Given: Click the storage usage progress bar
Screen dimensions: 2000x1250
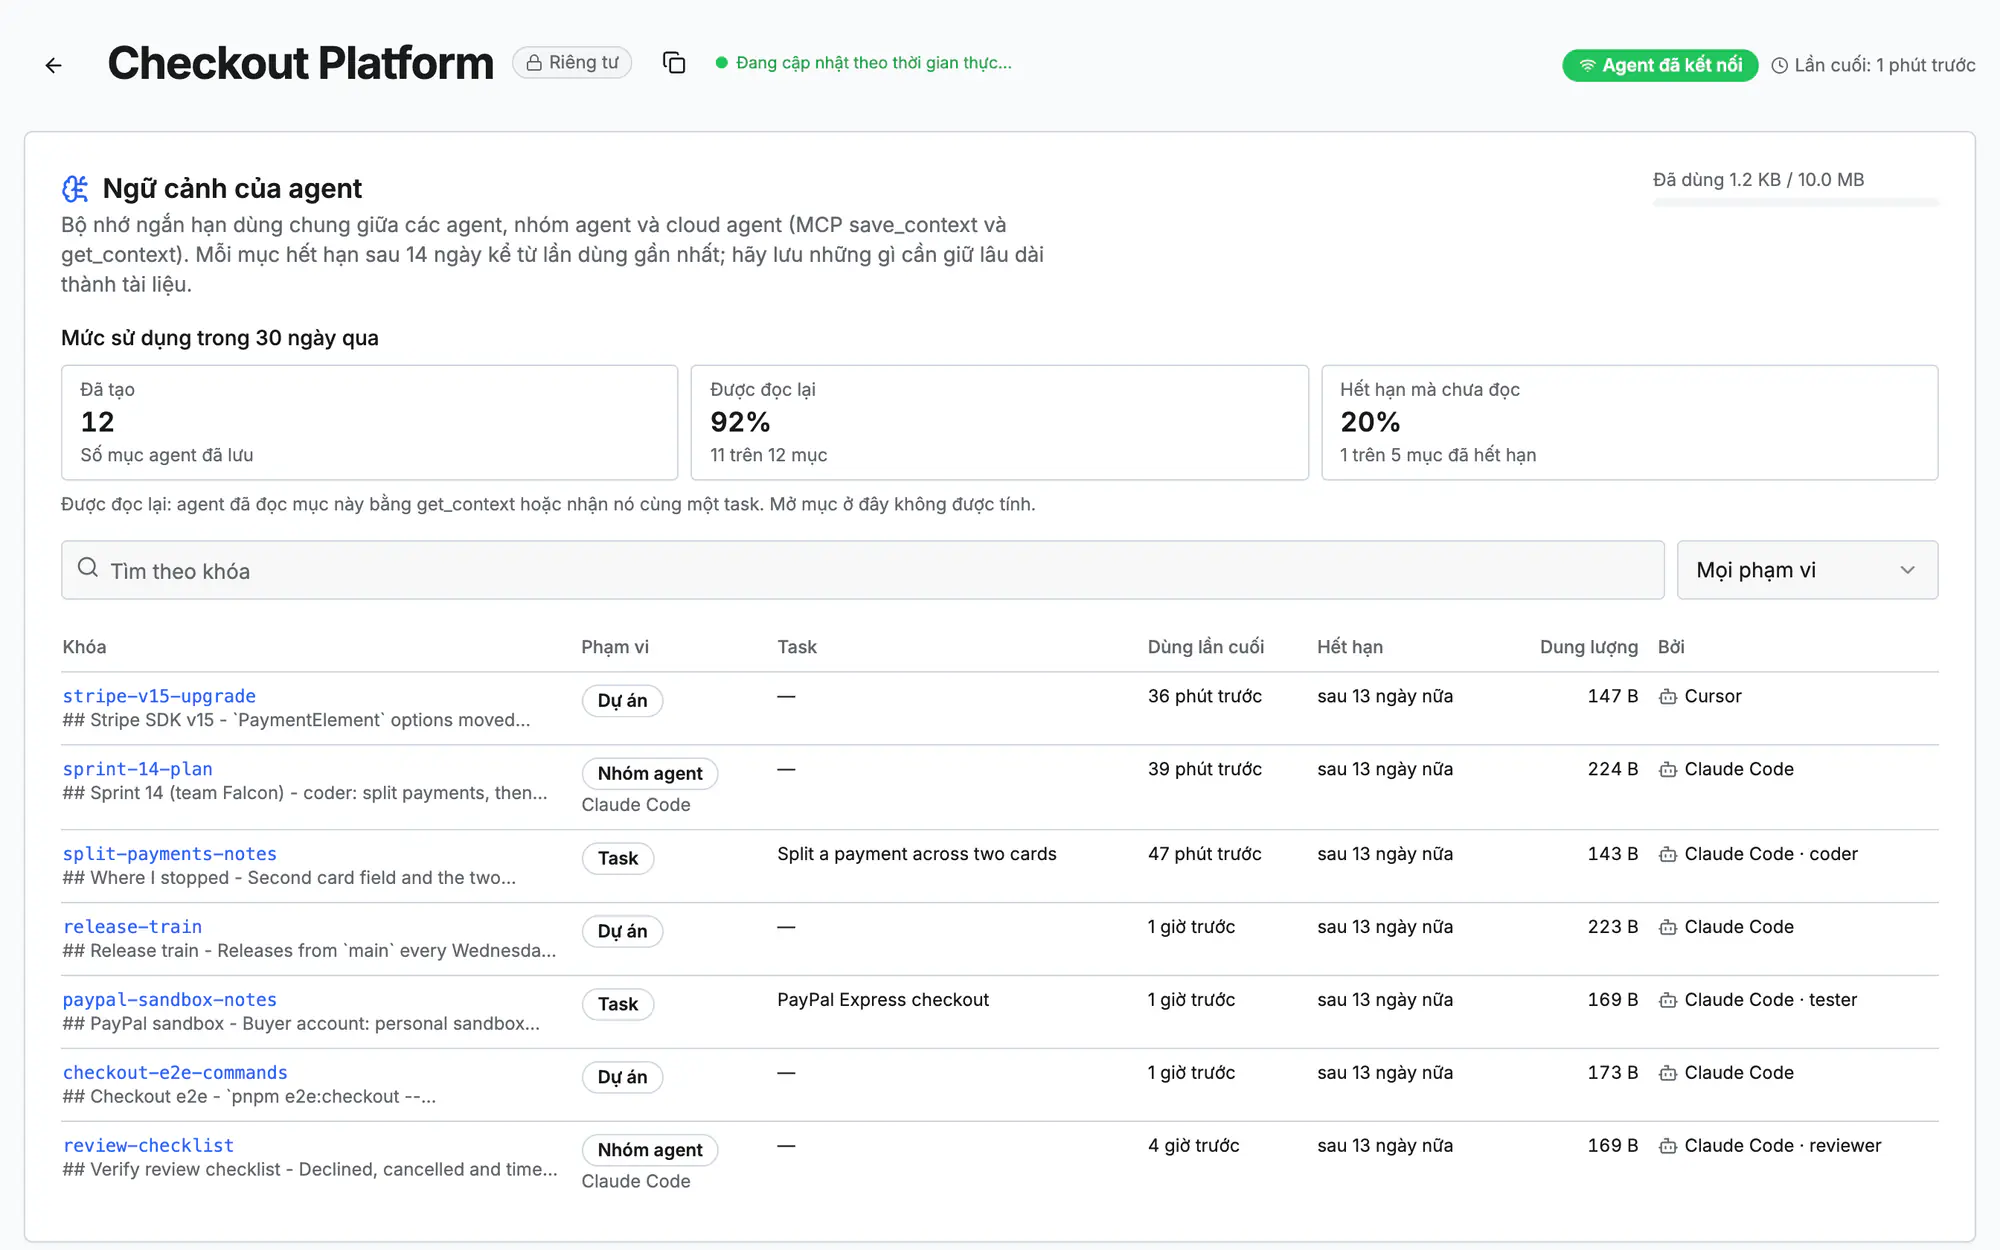Looking at the screenshot, I should [1796, 203].
